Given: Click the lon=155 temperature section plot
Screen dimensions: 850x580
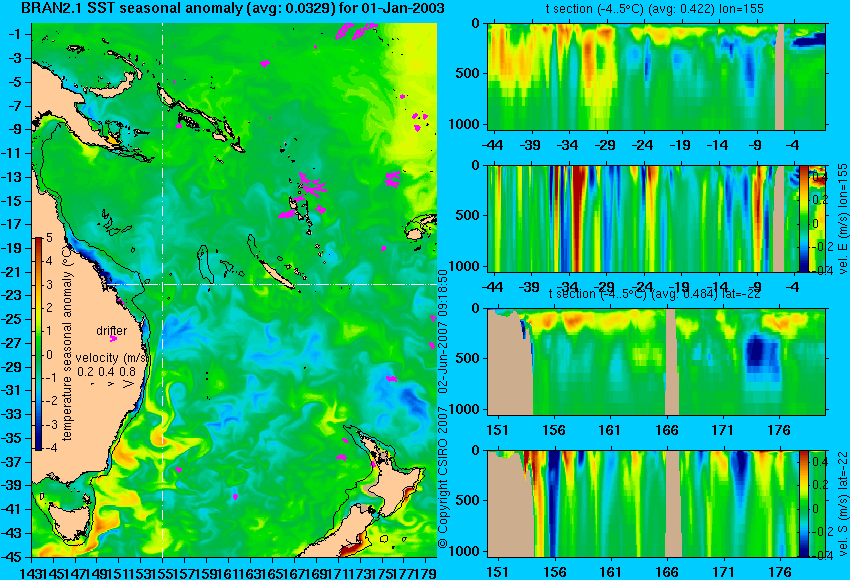Looking at the screenshot, I should click(x=656, y=76).
